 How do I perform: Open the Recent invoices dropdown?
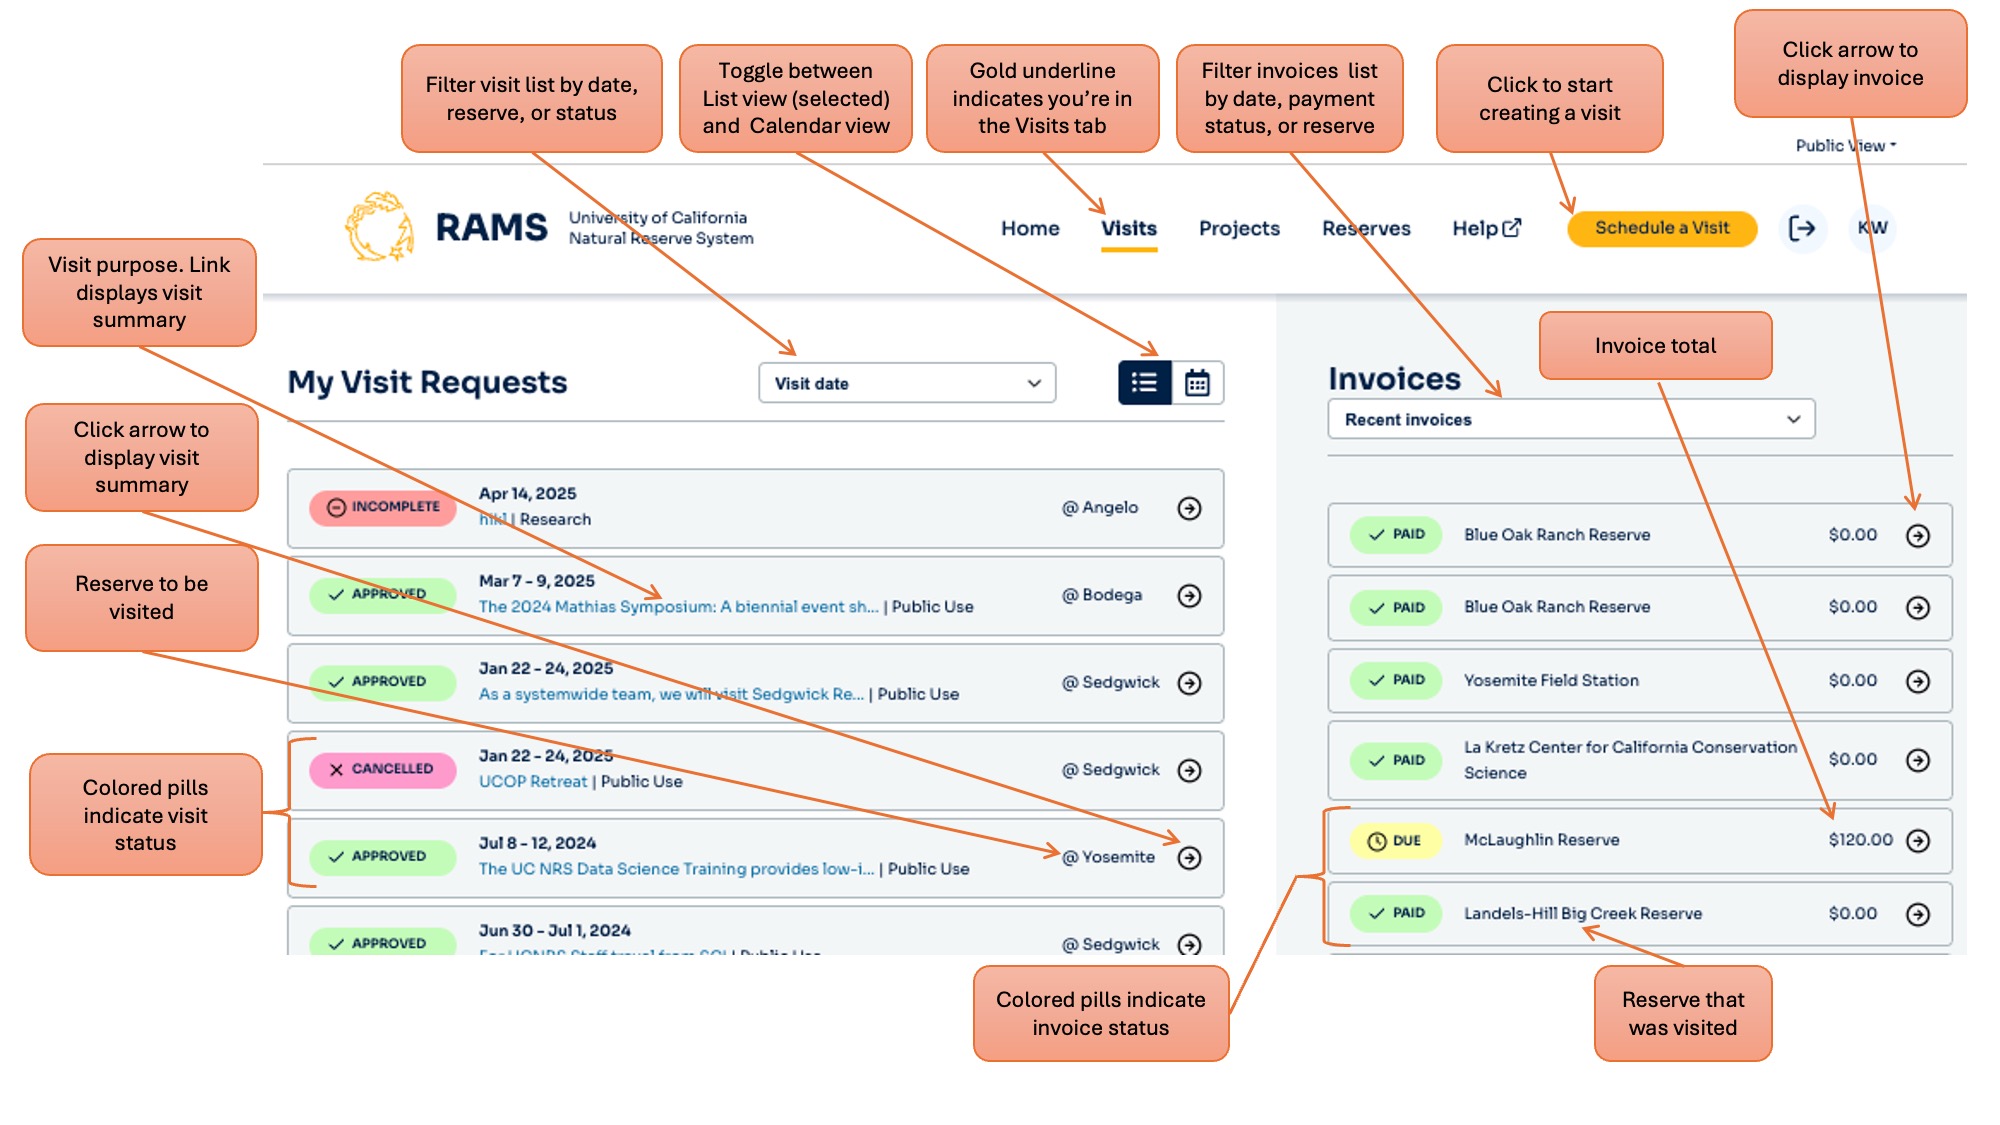pyautogui.click(x=1571, y=419)
